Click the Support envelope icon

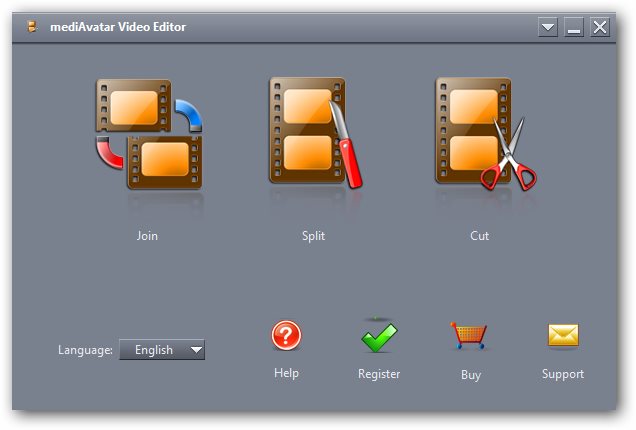click(563, 335)
